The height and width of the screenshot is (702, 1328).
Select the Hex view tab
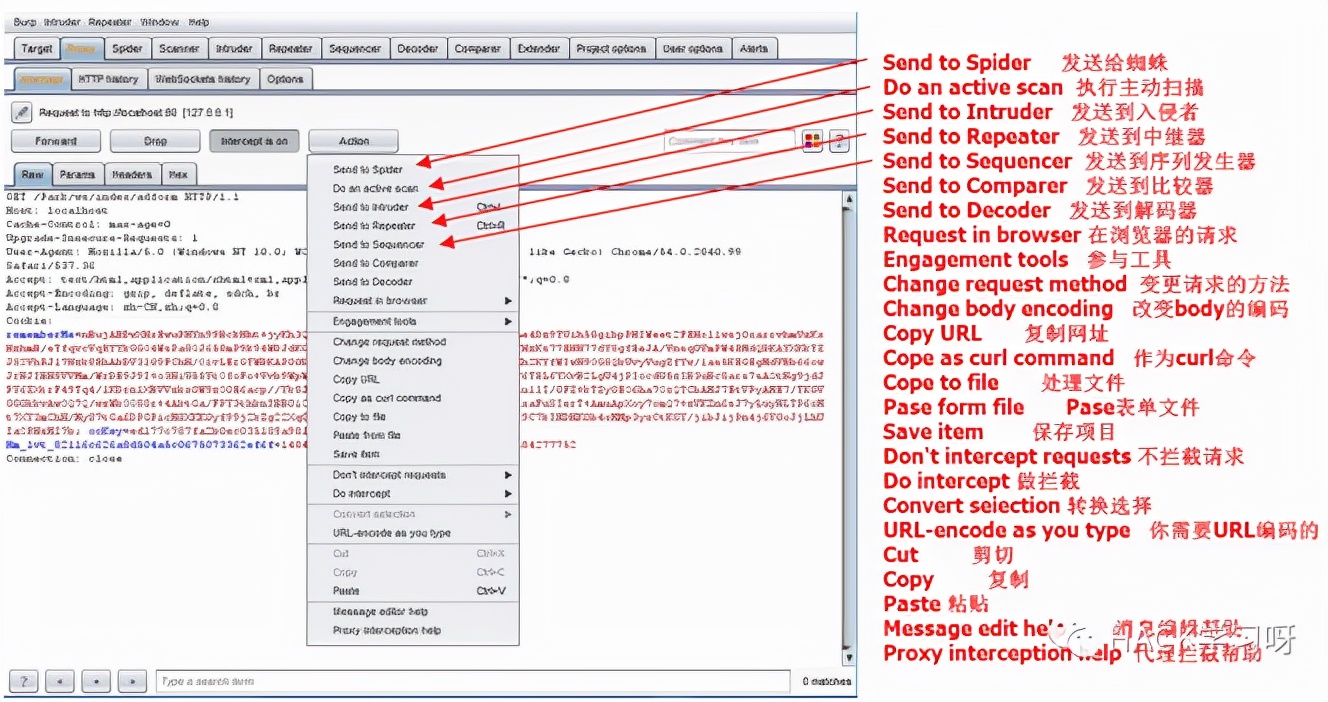(x=178, y=174)
